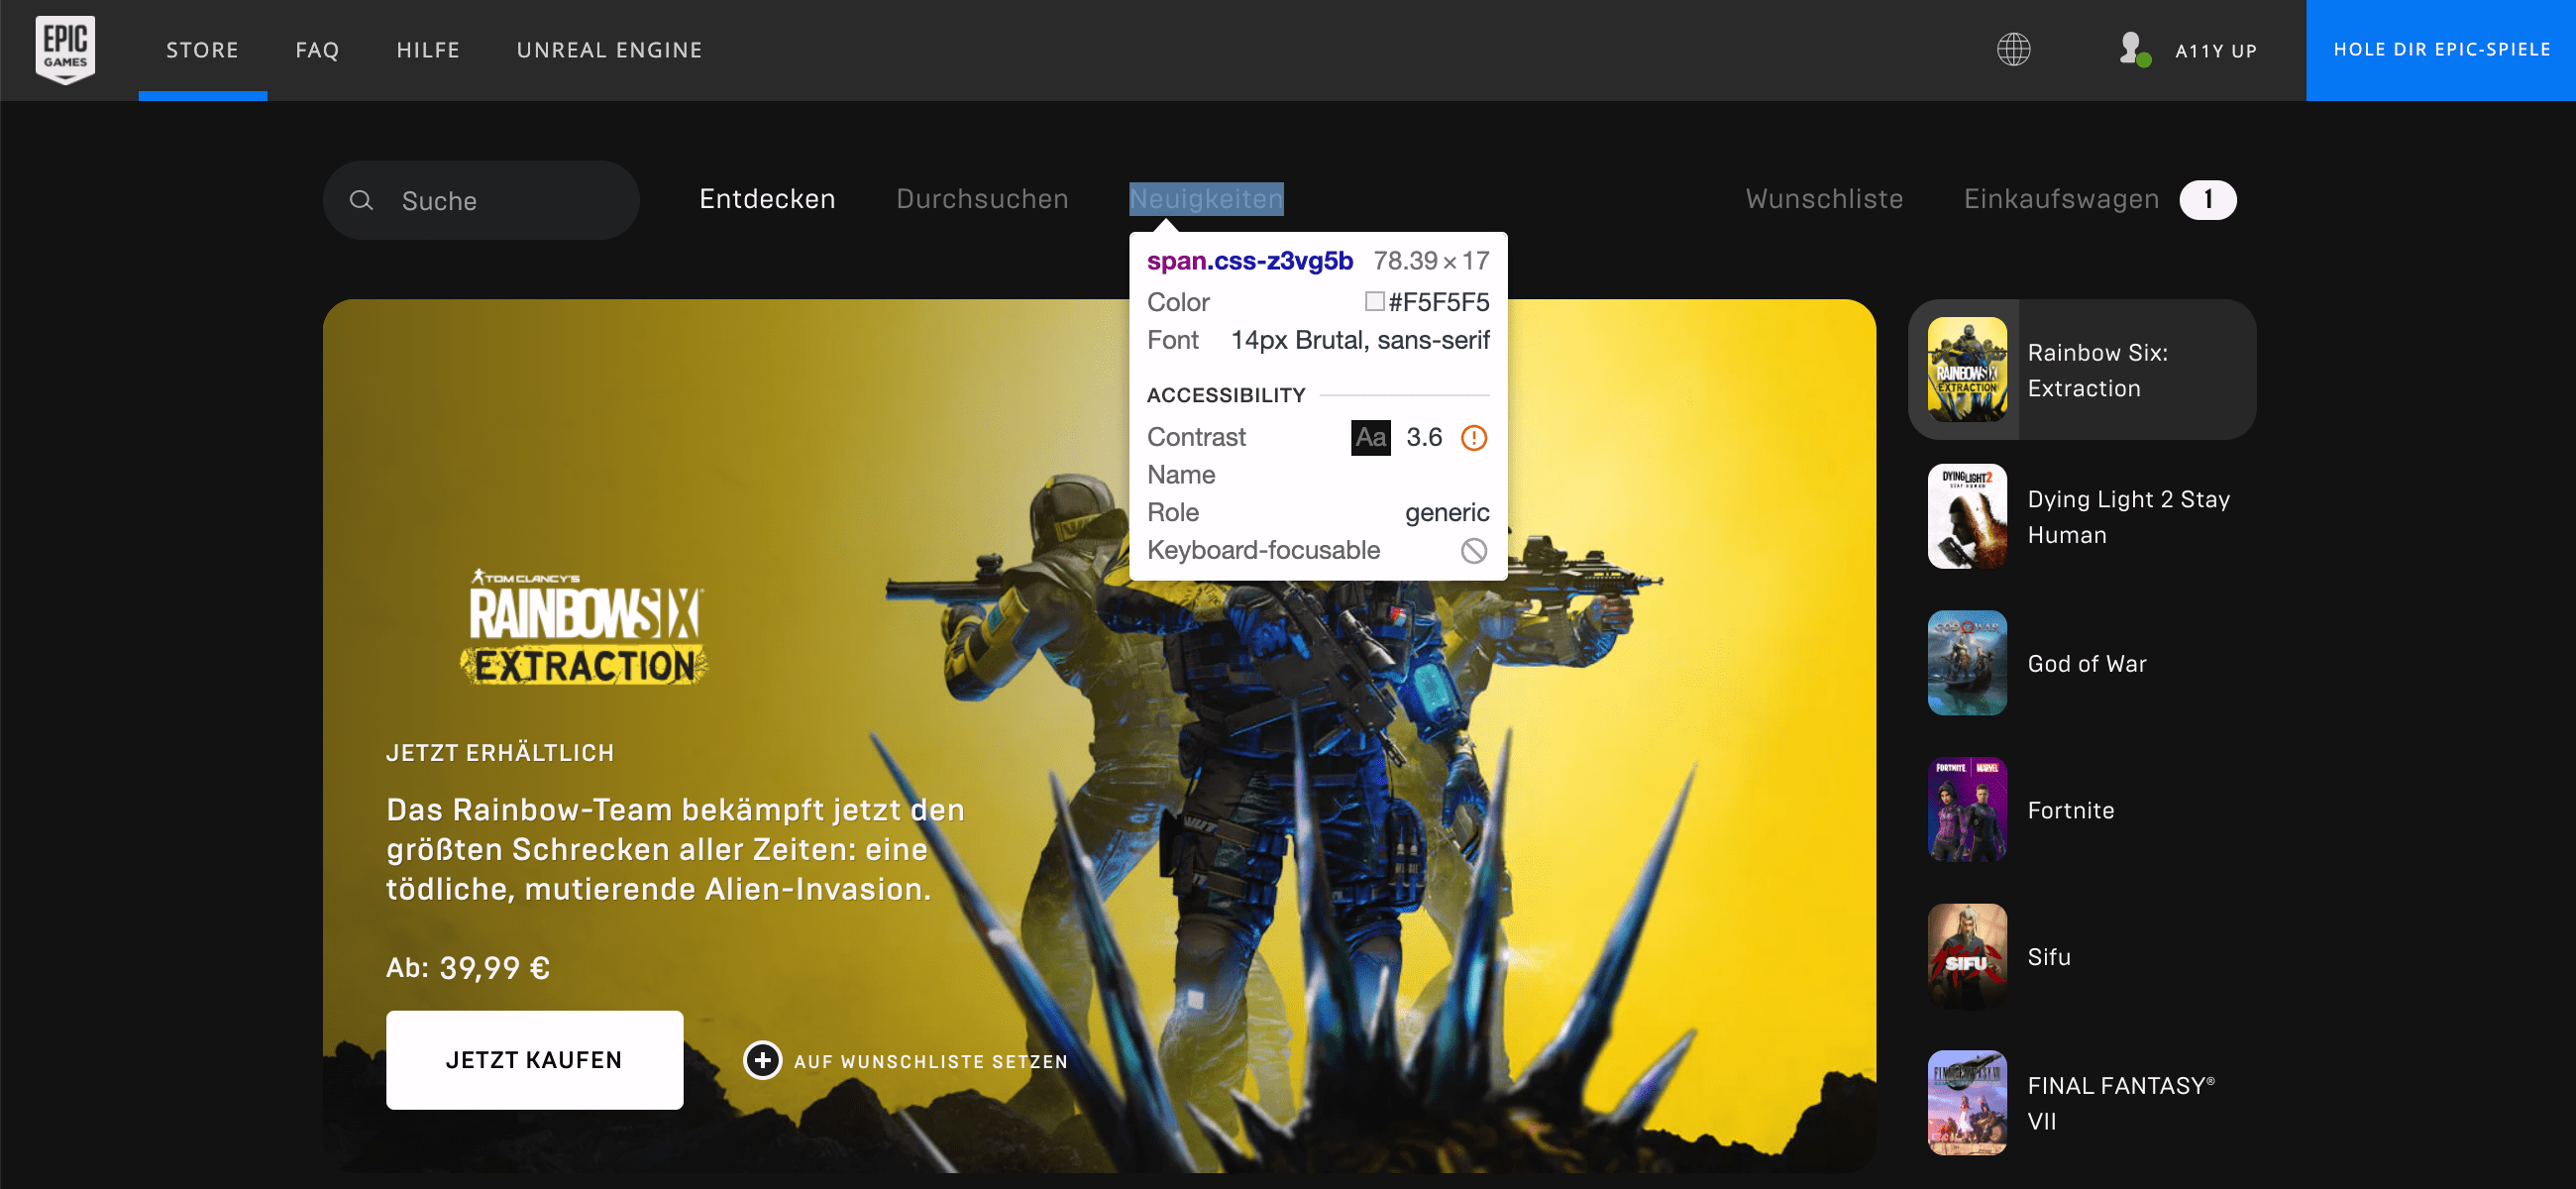Click the God of War thumbnail
The width and height of the screenshot is (2576, 1189).
(1968, 664)
